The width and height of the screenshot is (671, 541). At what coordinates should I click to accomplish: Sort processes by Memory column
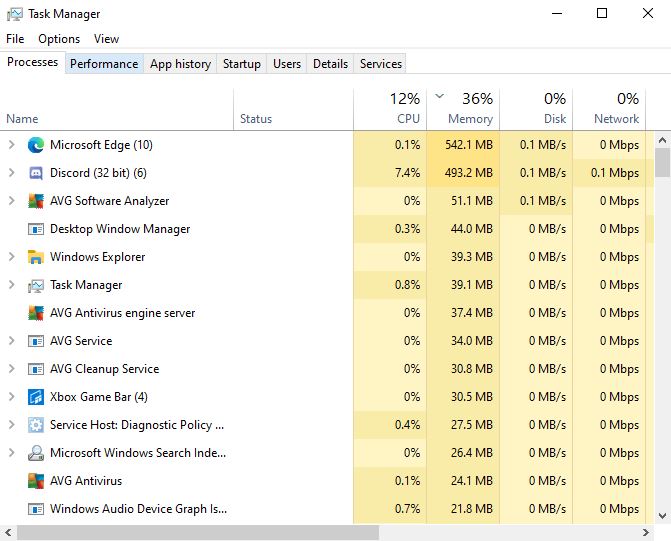[x=463, y=109]
